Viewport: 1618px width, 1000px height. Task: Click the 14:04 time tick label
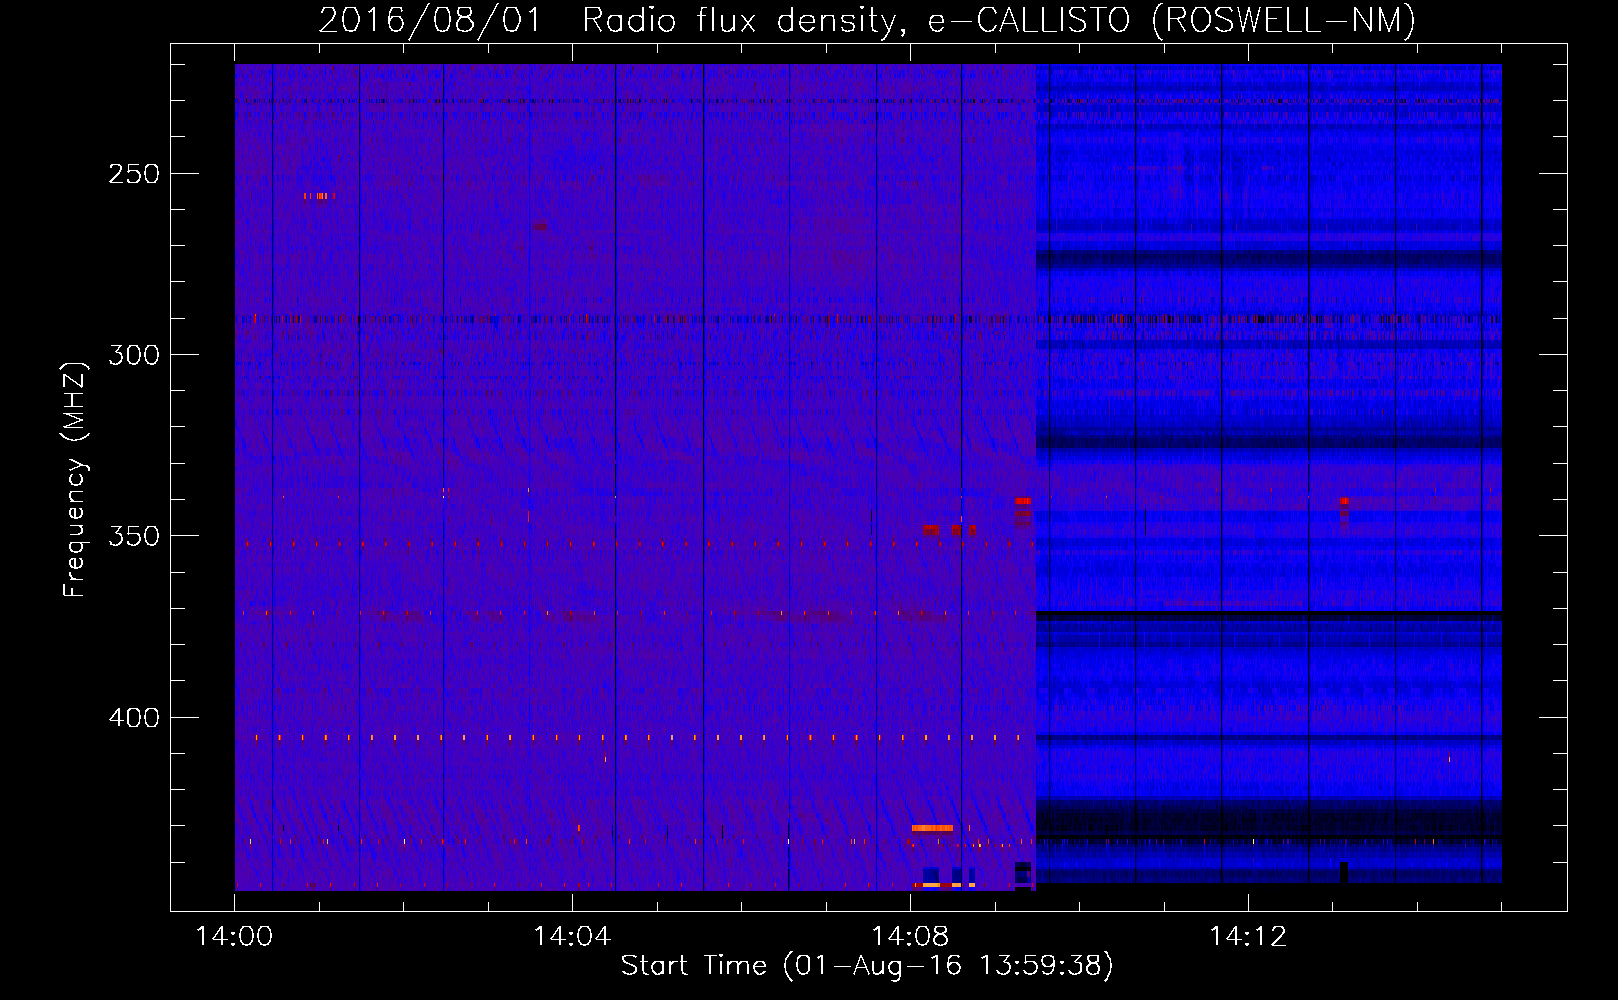pos(572,937)
